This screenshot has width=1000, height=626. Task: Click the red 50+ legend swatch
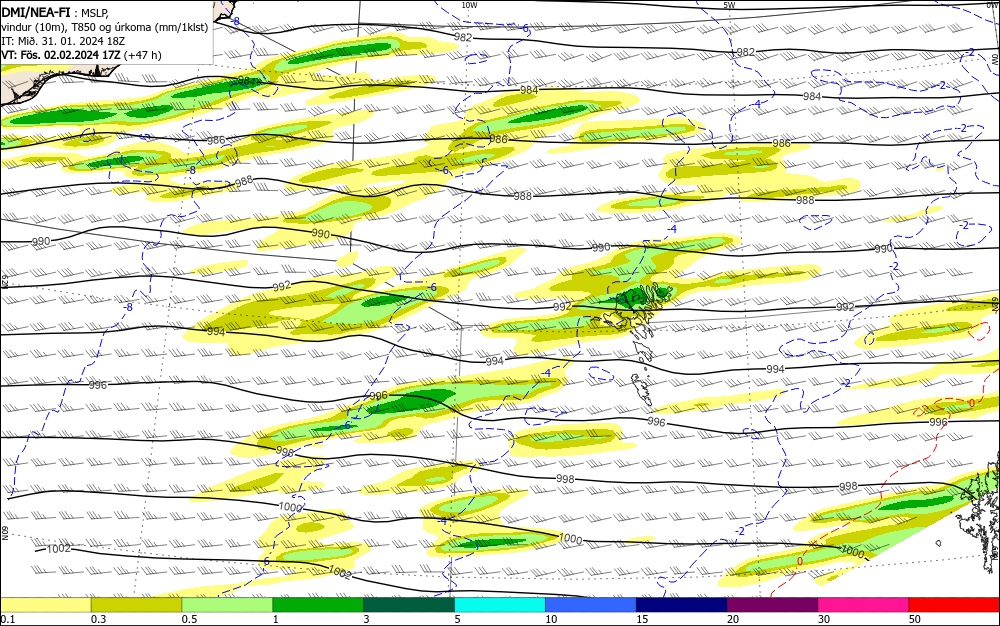pos(954,605)
